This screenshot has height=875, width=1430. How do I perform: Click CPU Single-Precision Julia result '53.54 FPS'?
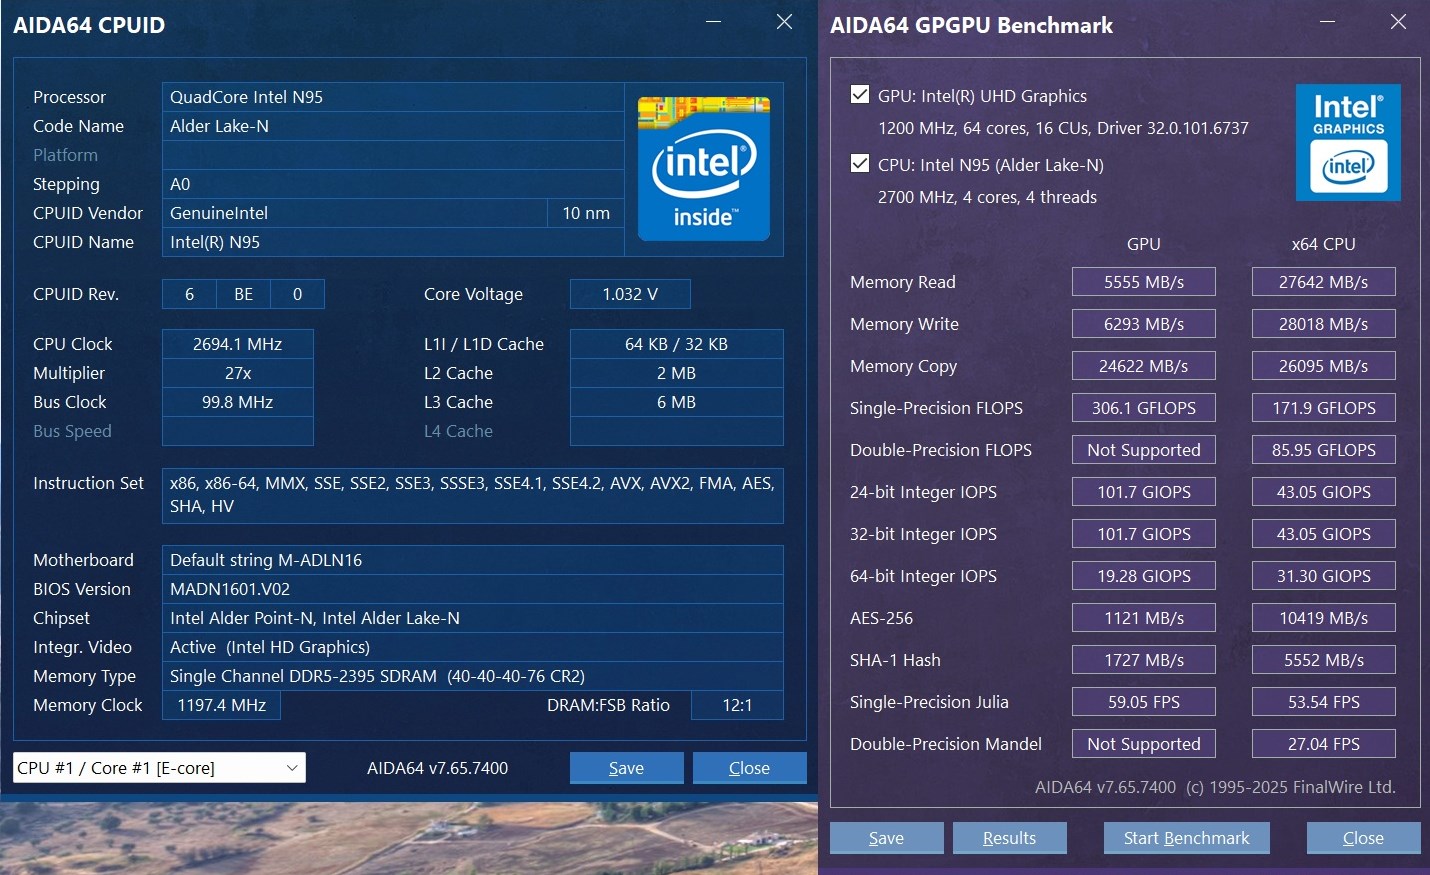pyautogui.click(x=1324, y=702)
